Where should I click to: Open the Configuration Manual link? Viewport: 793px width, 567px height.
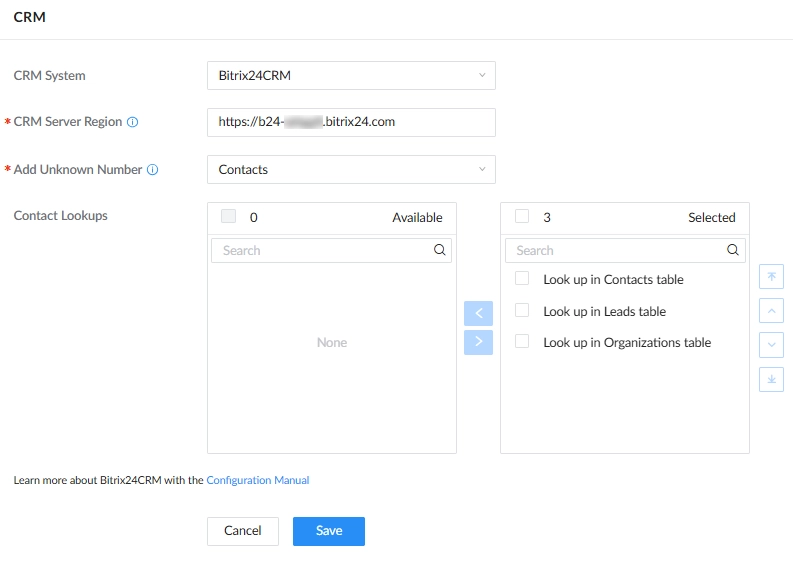(x=258, y=480)
